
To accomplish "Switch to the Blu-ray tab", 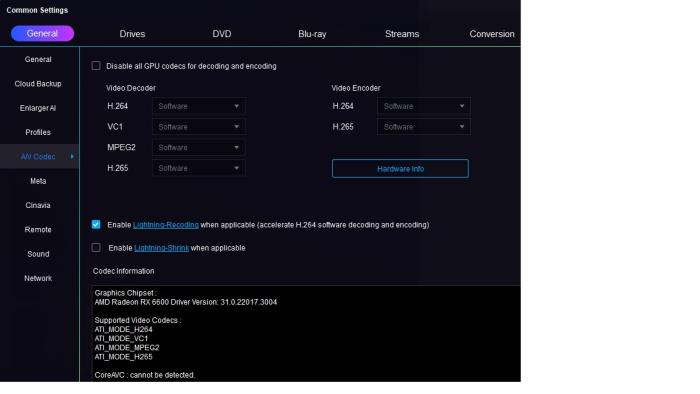I will coord(312,34).
